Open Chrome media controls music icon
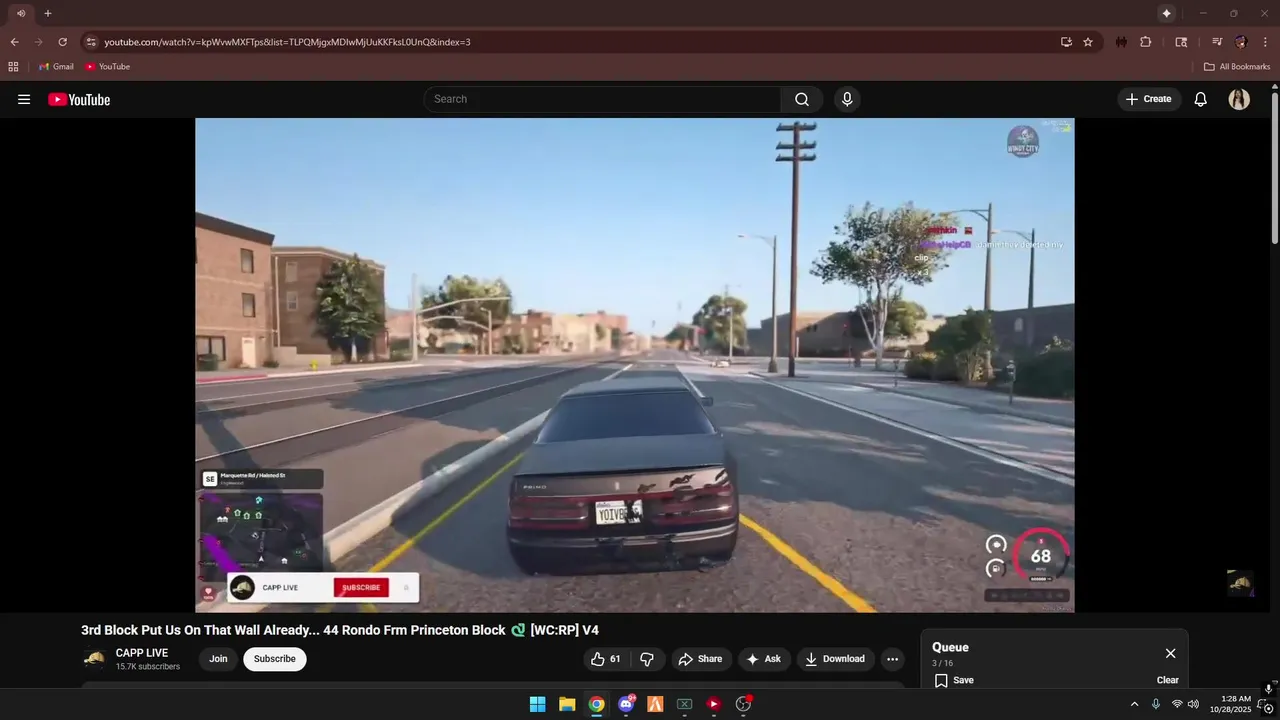 1217,42
